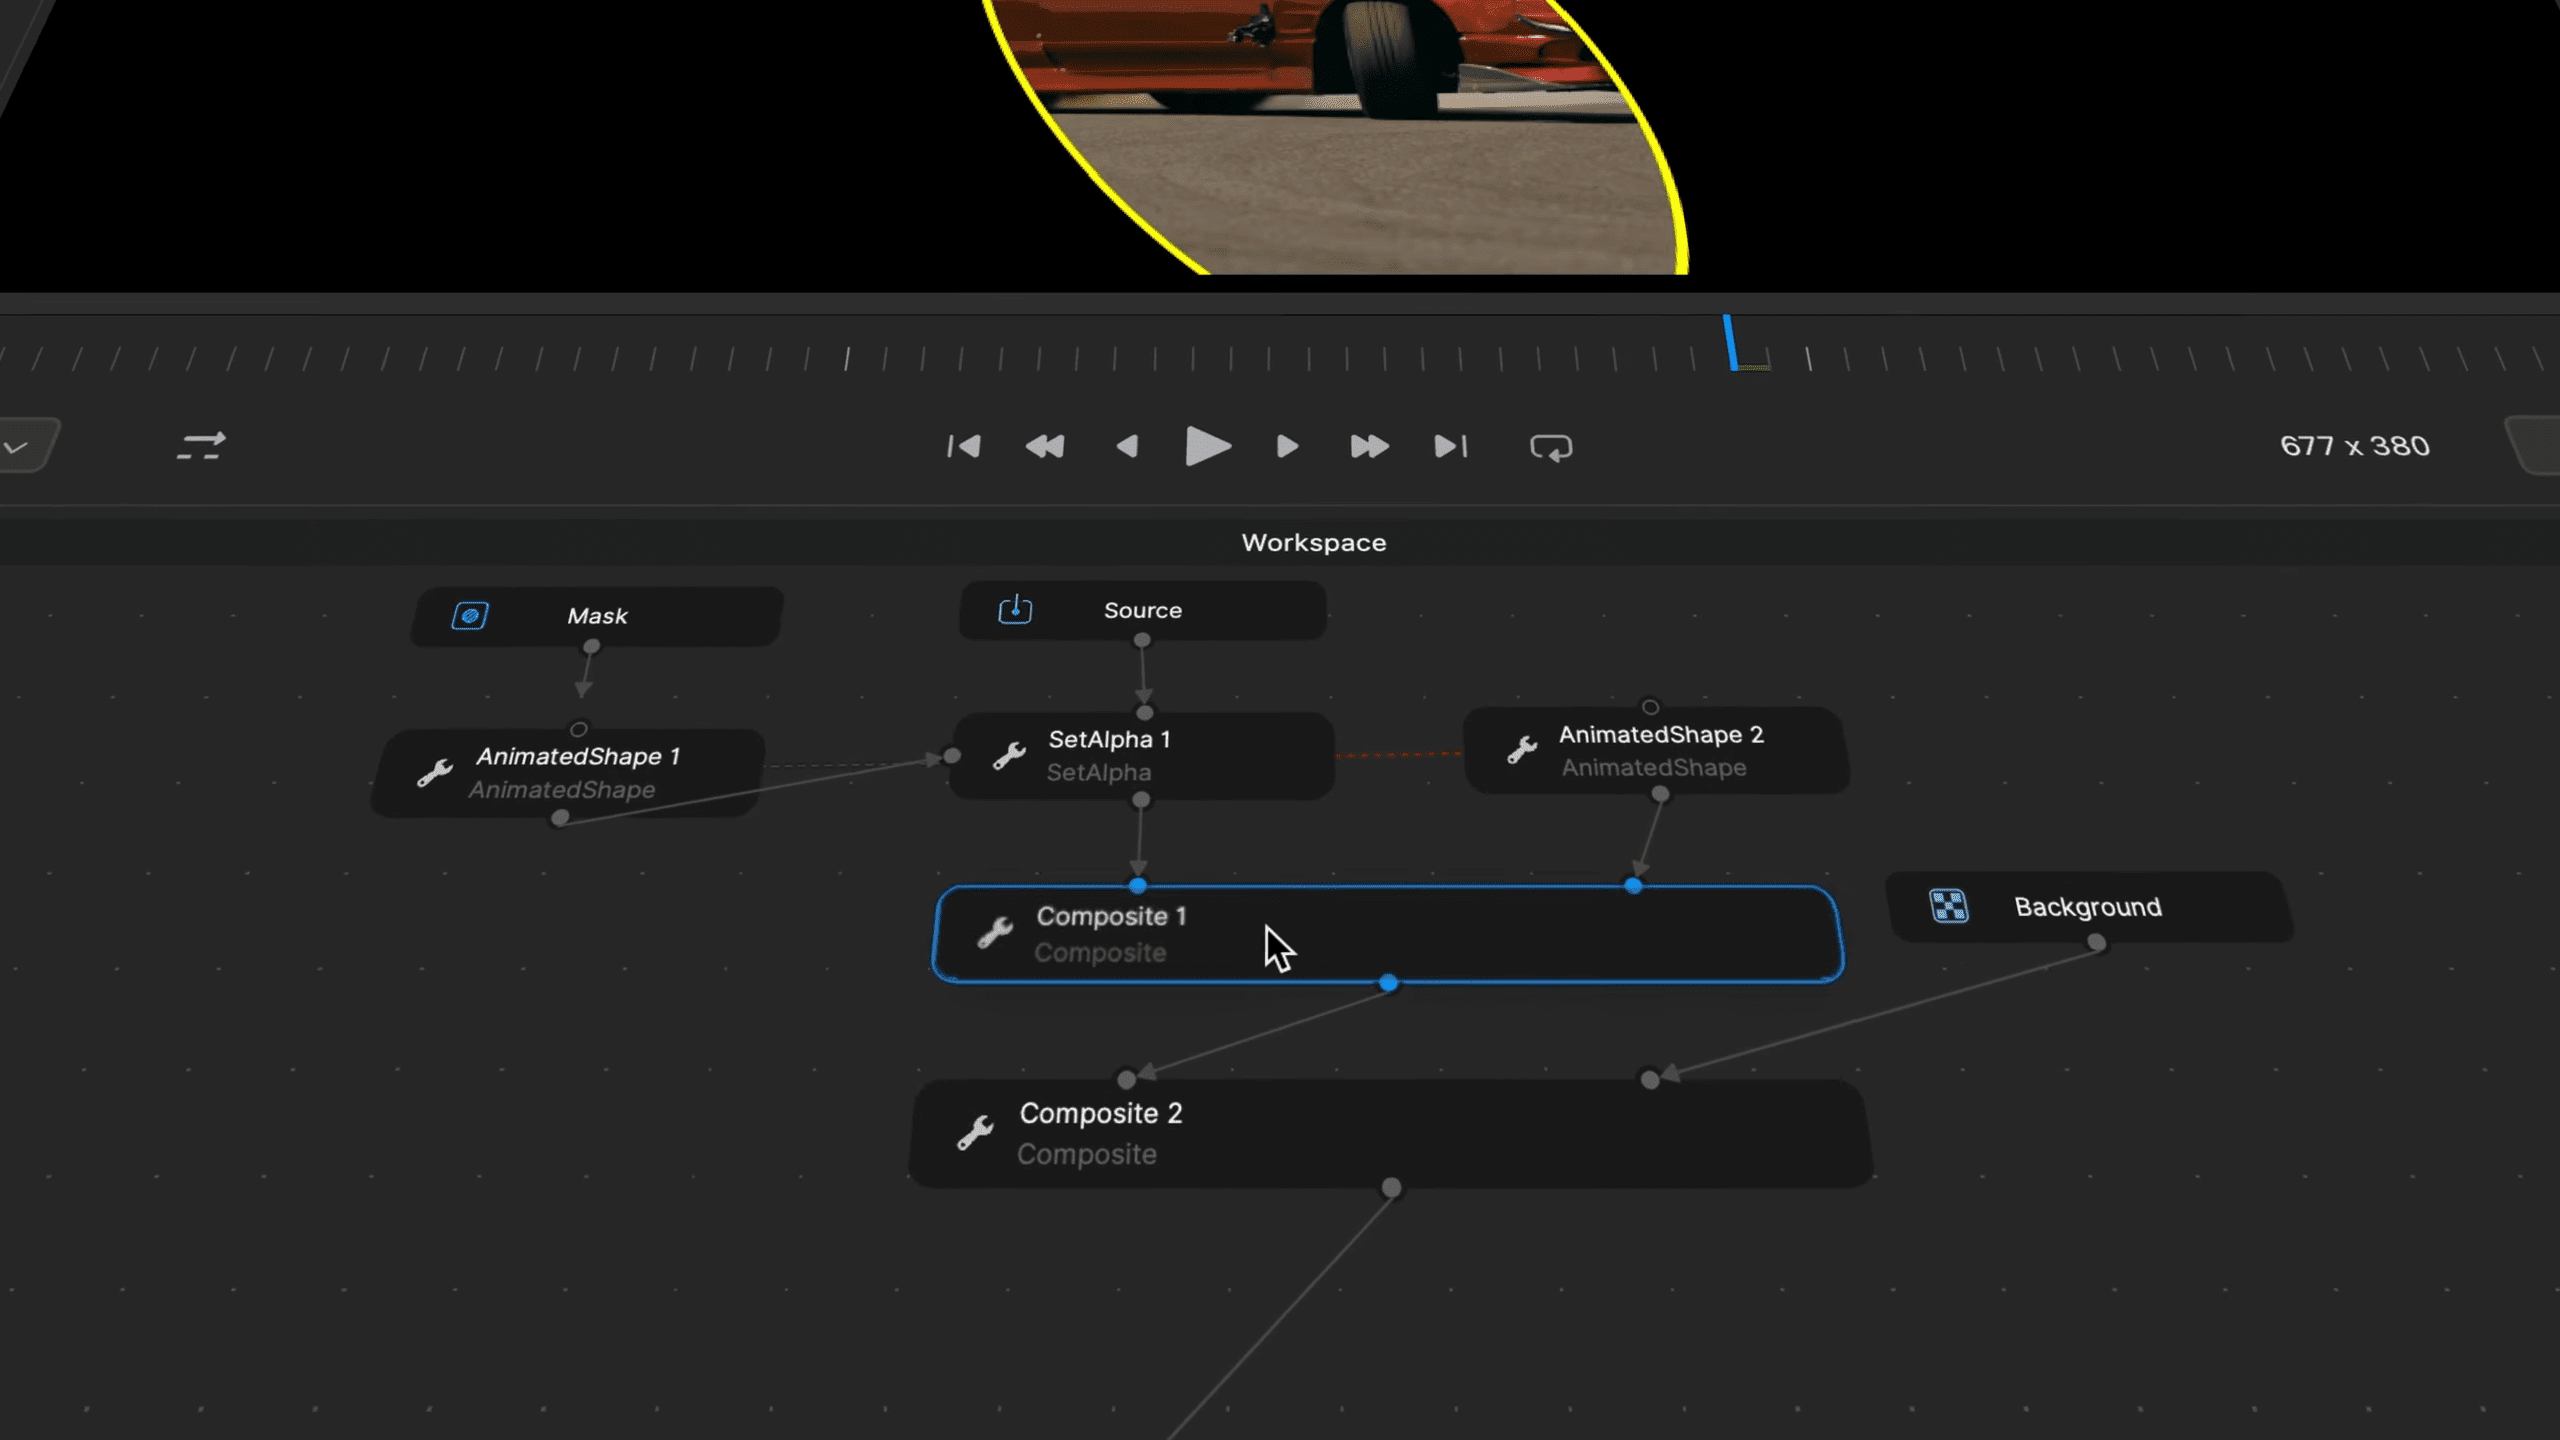Click the blue playhead on timeline
Image resolution: width=2560 pixels, height=1440 pixels.
pyautogui.click(x=1731, y=343)
